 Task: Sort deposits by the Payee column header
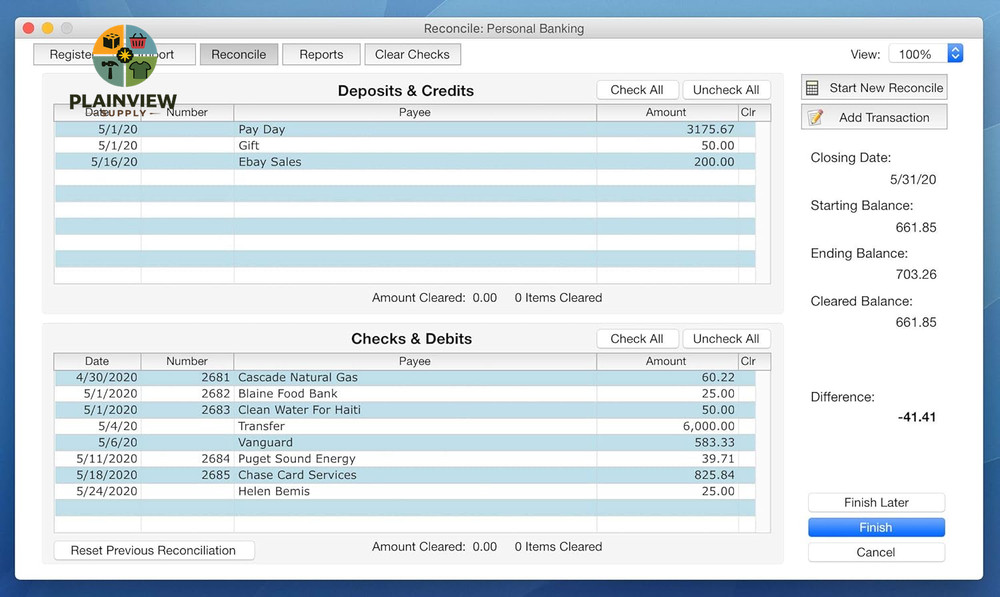[415, 112]
